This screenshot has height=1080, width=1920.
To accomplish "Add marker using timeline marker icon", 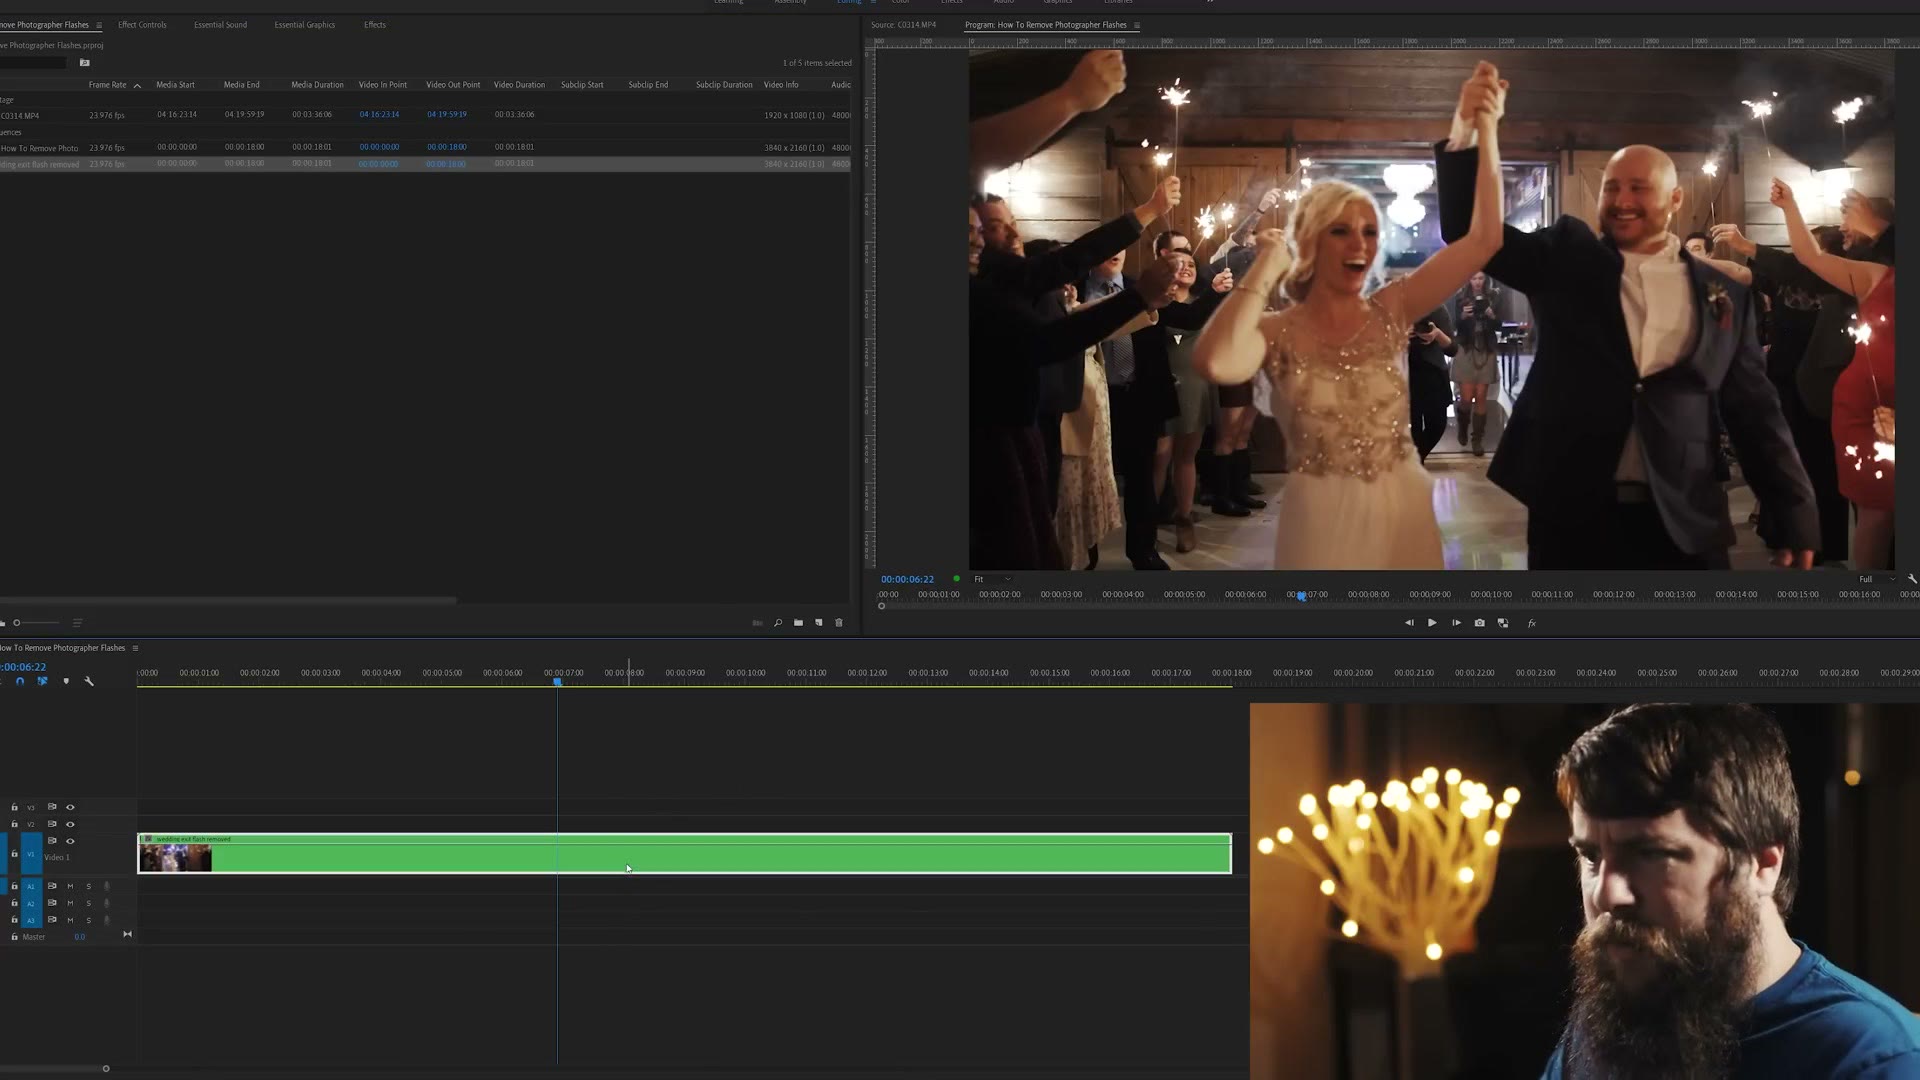I will point(66,681).
